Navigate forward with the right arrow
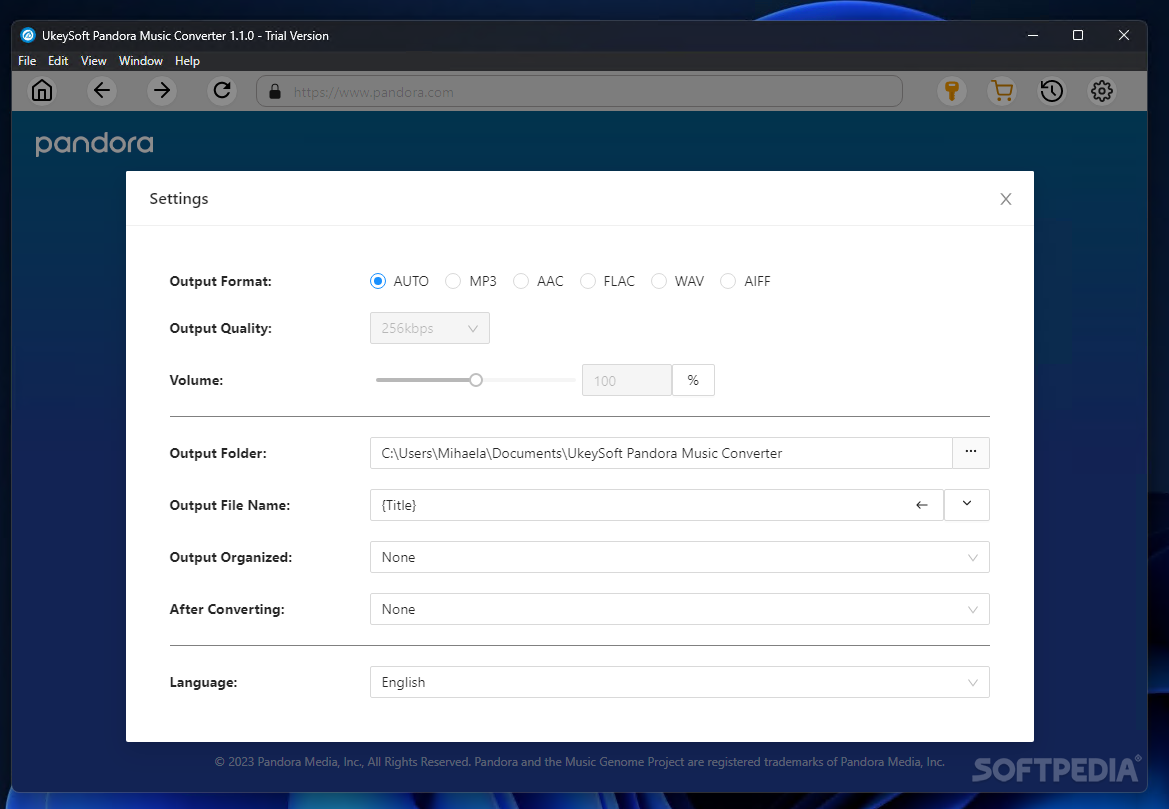 (162, 91)
